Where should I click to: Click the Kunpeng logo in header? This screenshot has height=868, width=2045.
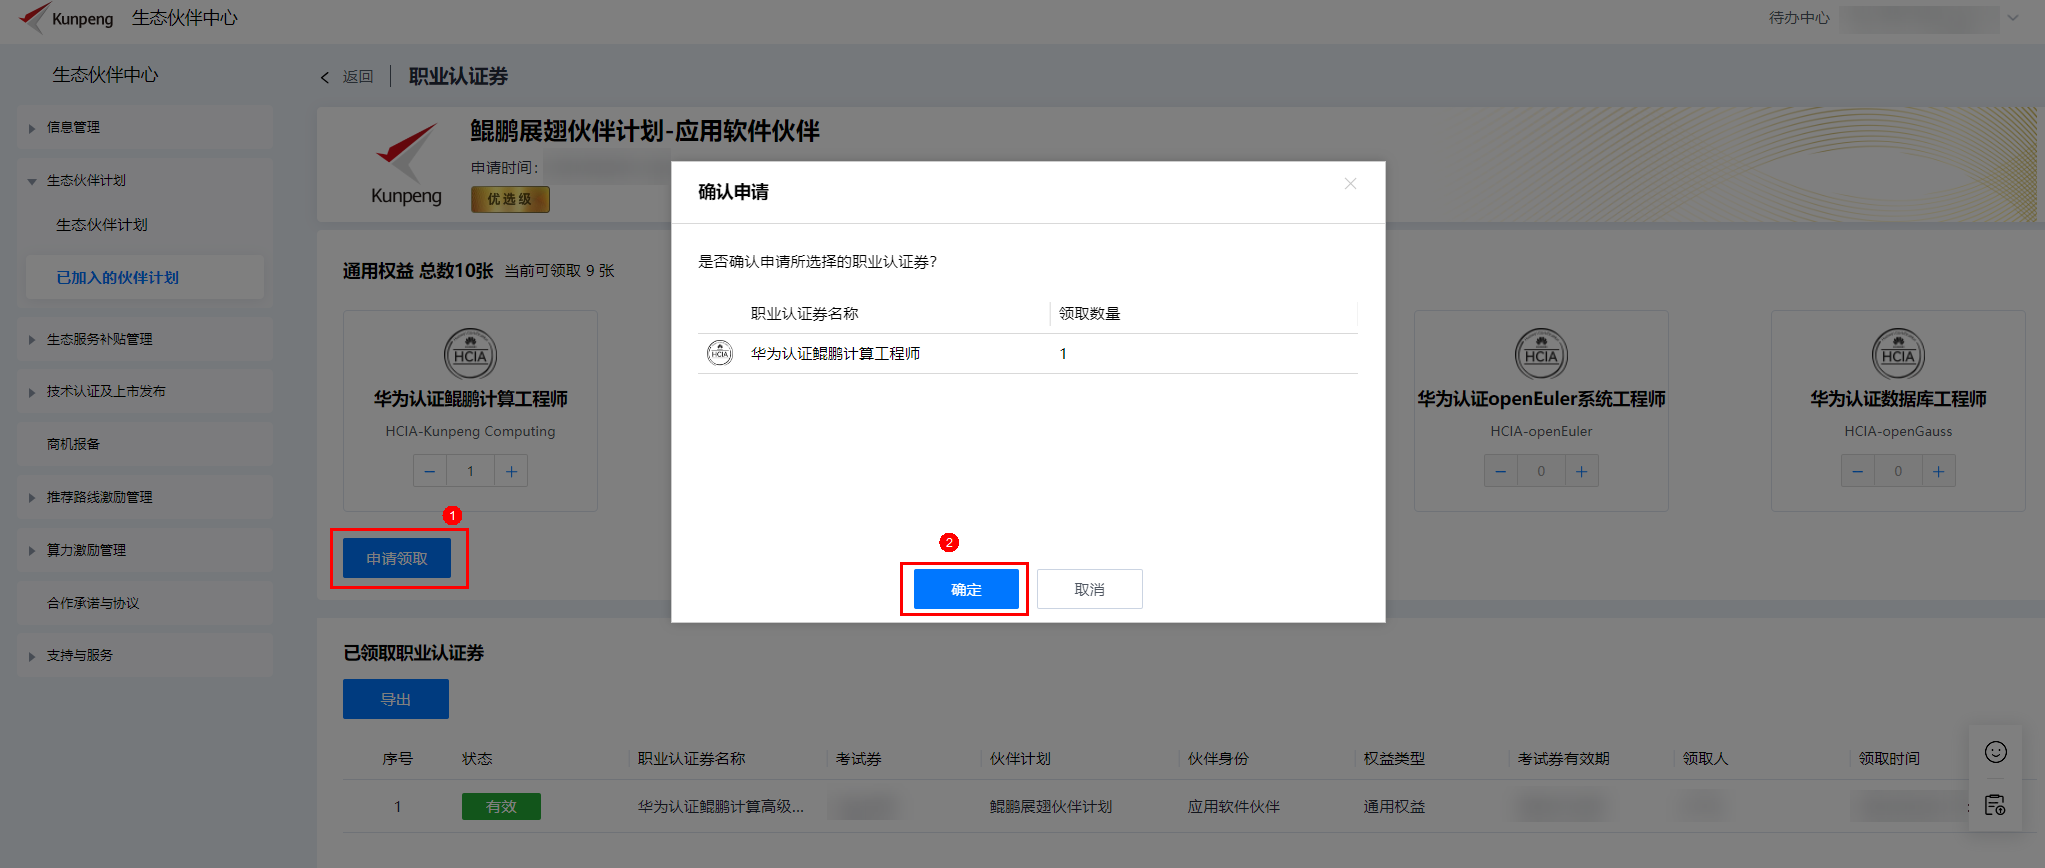66,18
